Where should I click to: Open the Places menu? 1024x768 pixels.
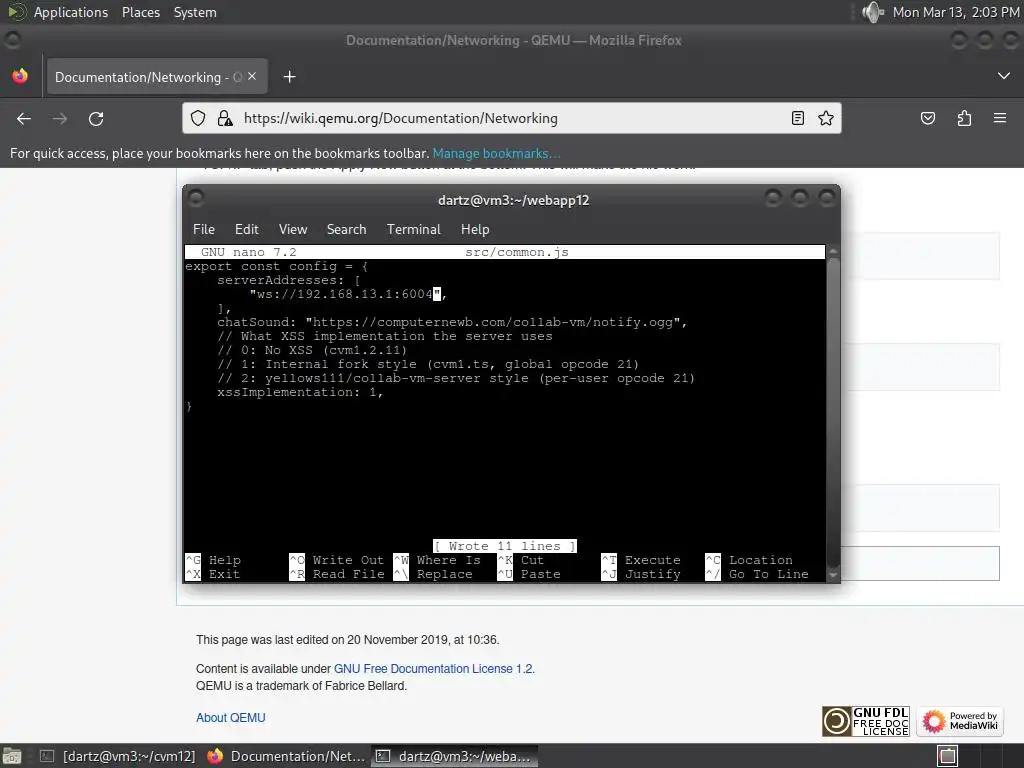140,12
